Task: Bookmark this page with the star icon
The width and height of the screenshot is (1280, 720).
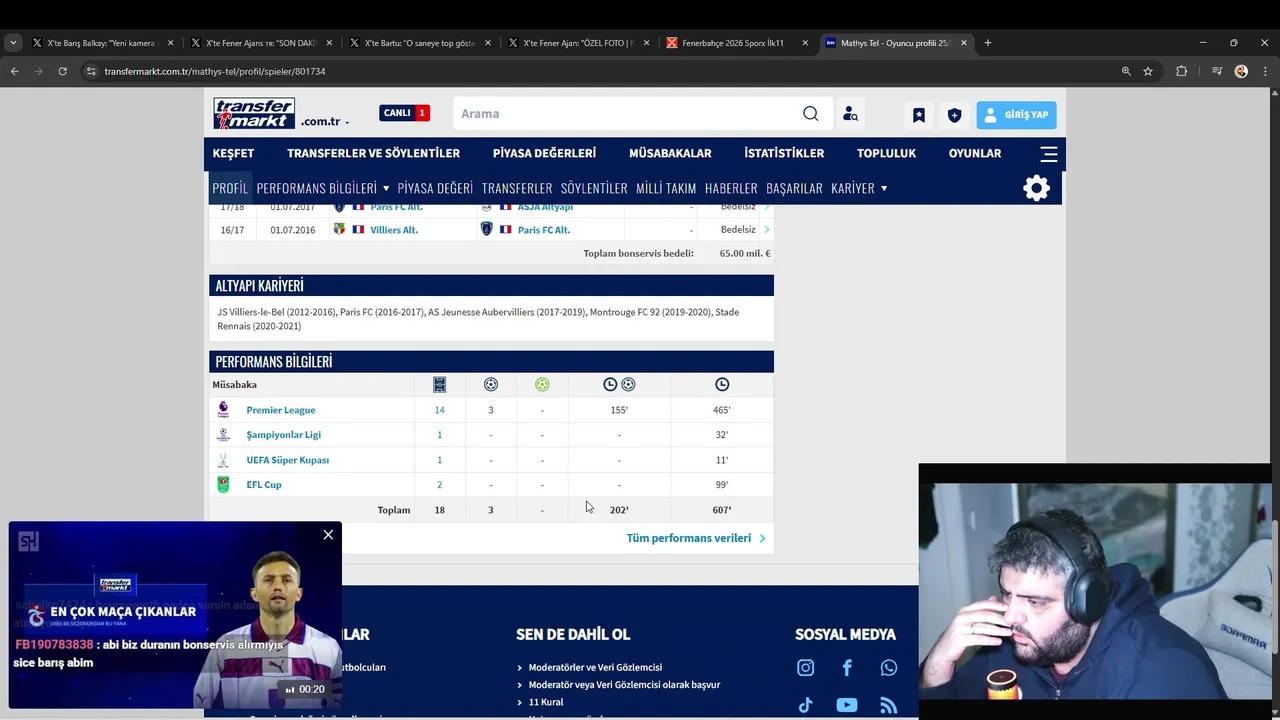Action: point(1148,71)
